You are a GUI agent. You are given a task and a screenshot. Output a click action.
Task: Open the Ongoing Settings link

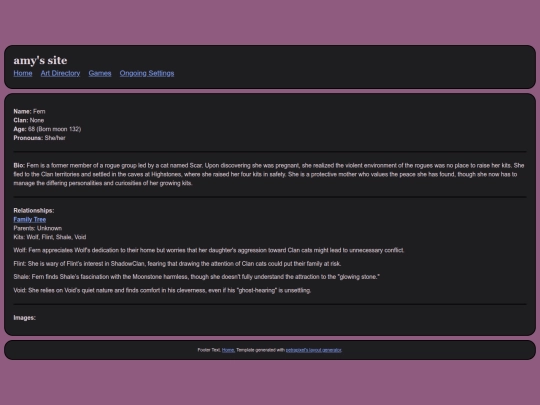pos(147,73)
